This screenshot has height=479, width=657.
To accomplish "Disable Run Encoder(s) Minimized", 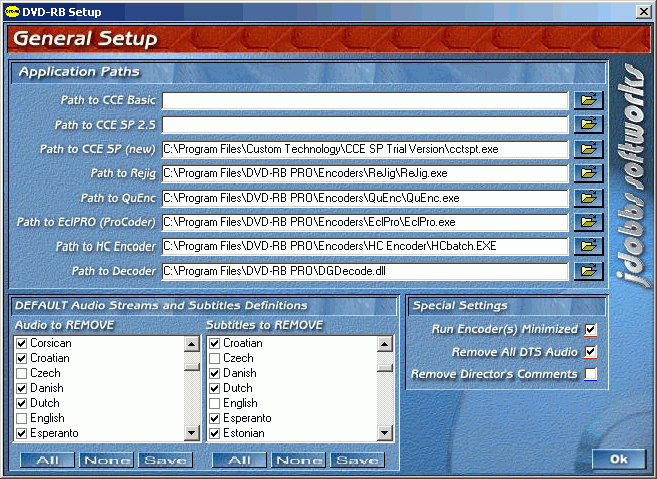I will [591, 330].
